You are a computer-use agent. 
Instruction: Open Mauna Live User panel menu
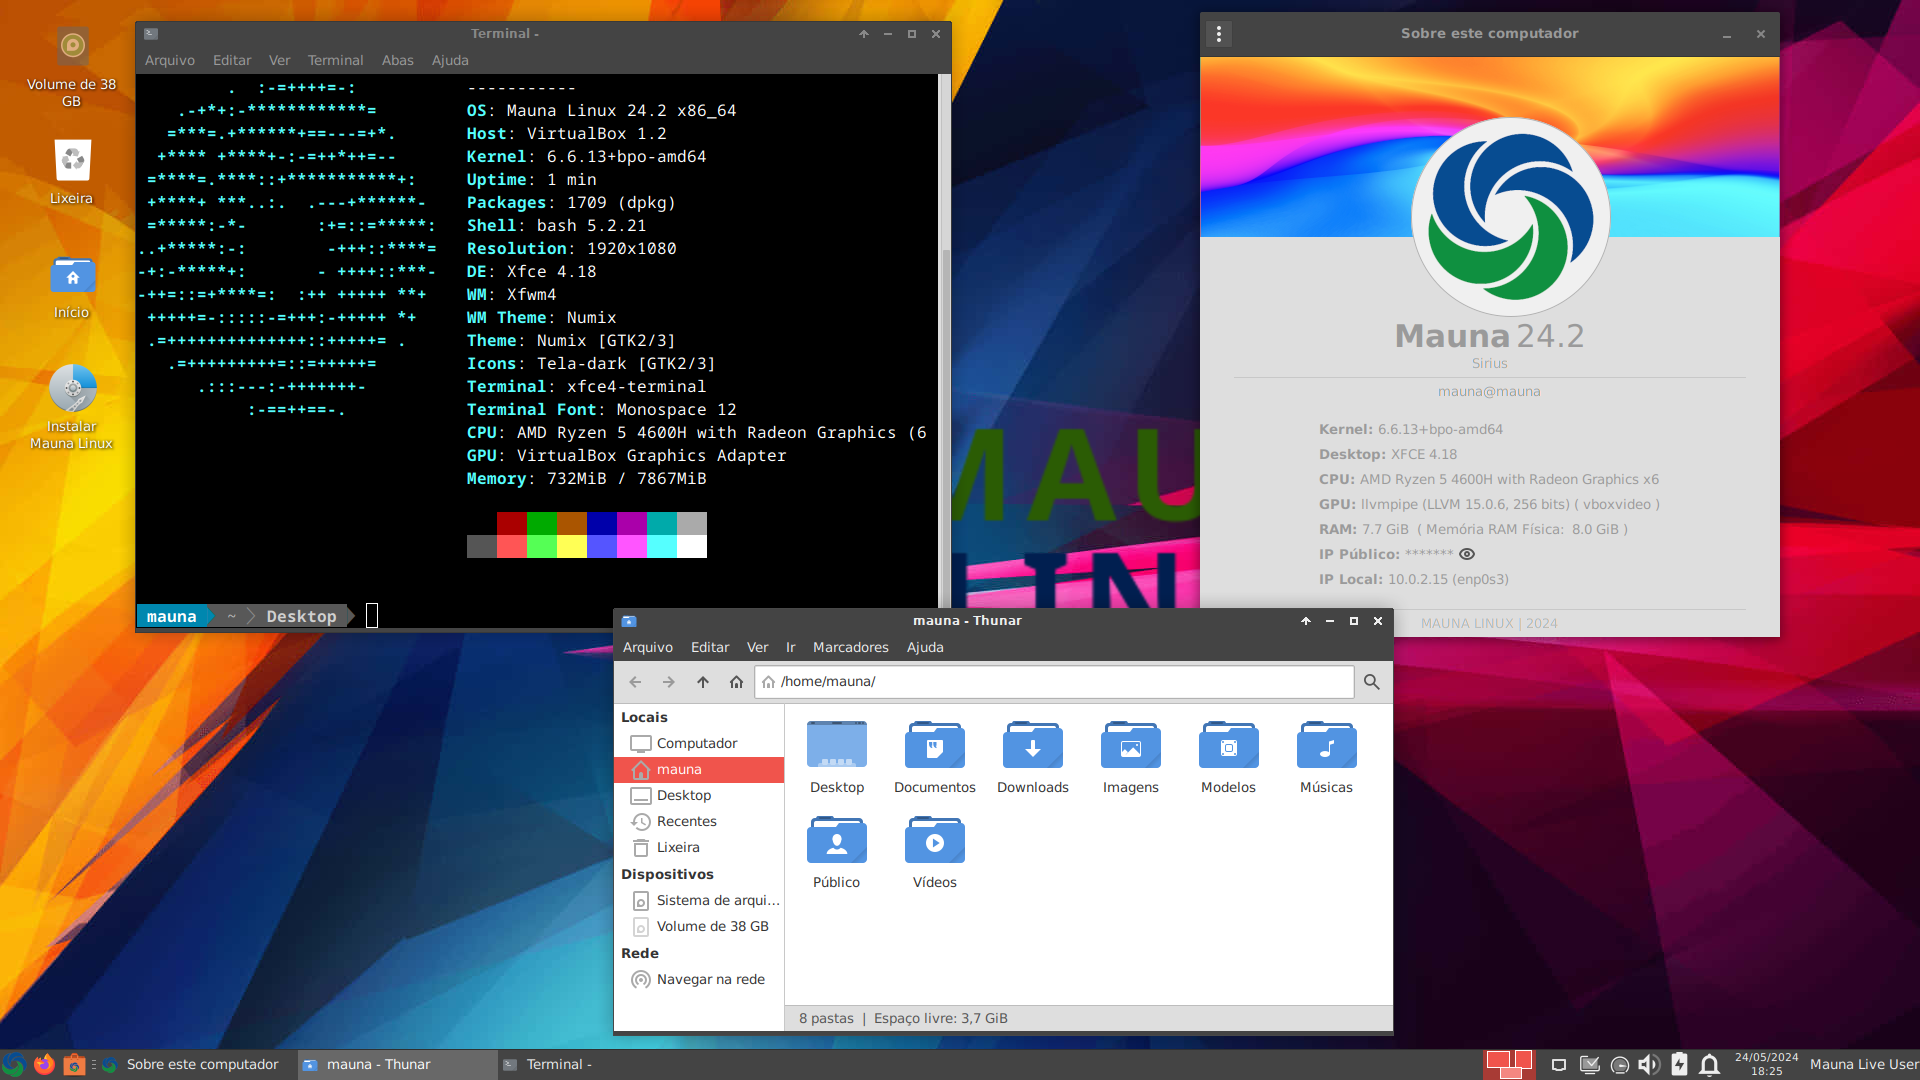click(1863, 1065)
